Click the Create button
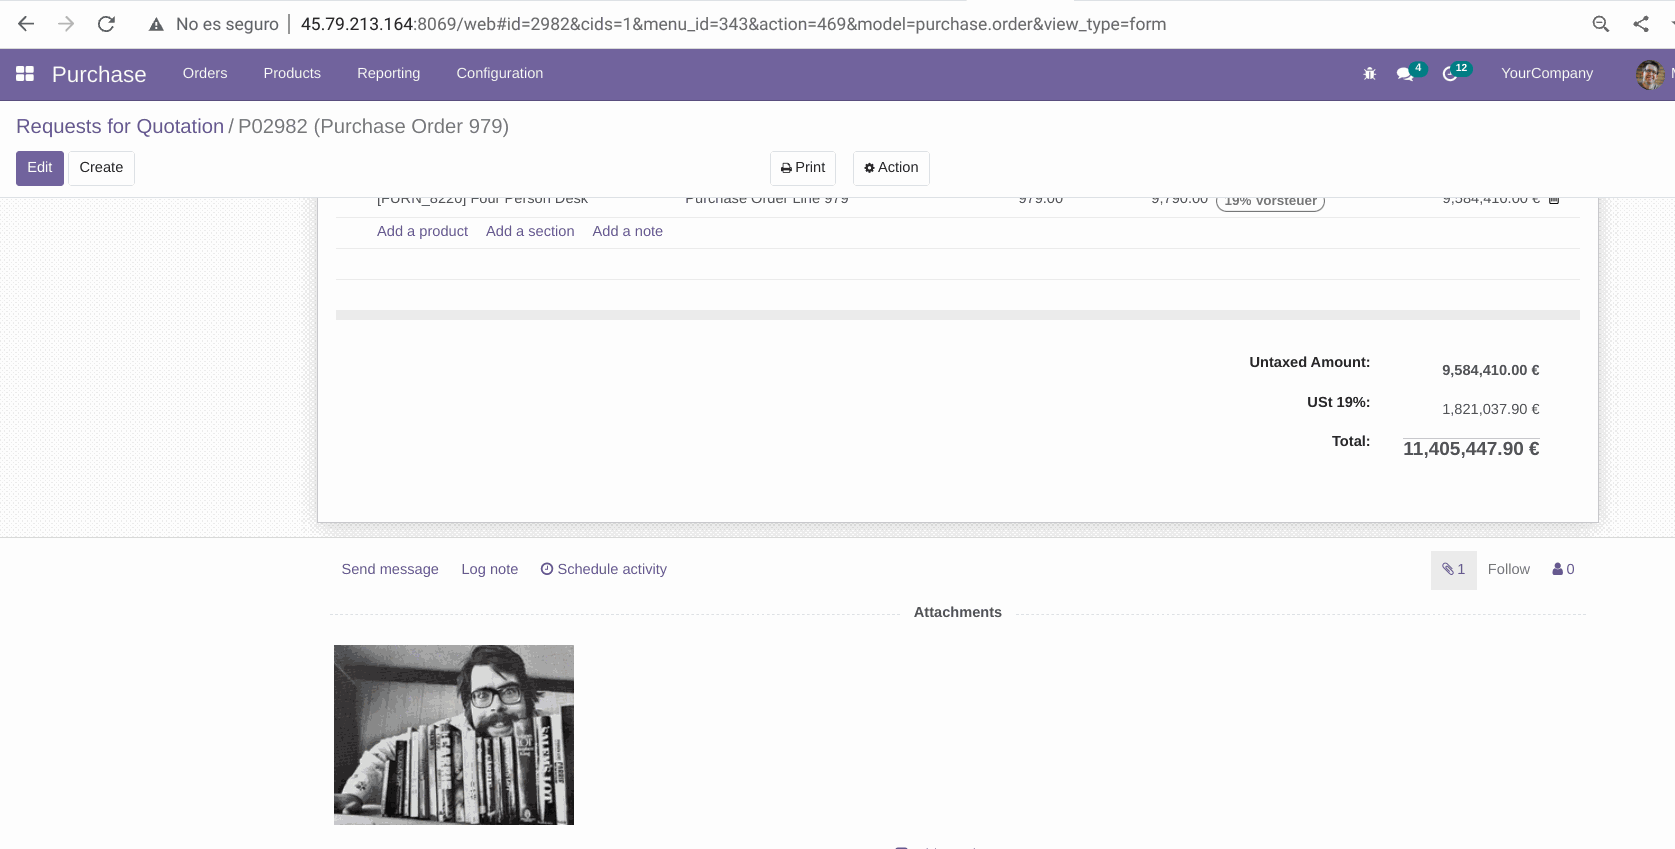1675x849 pixels. [x=101, y=168]
